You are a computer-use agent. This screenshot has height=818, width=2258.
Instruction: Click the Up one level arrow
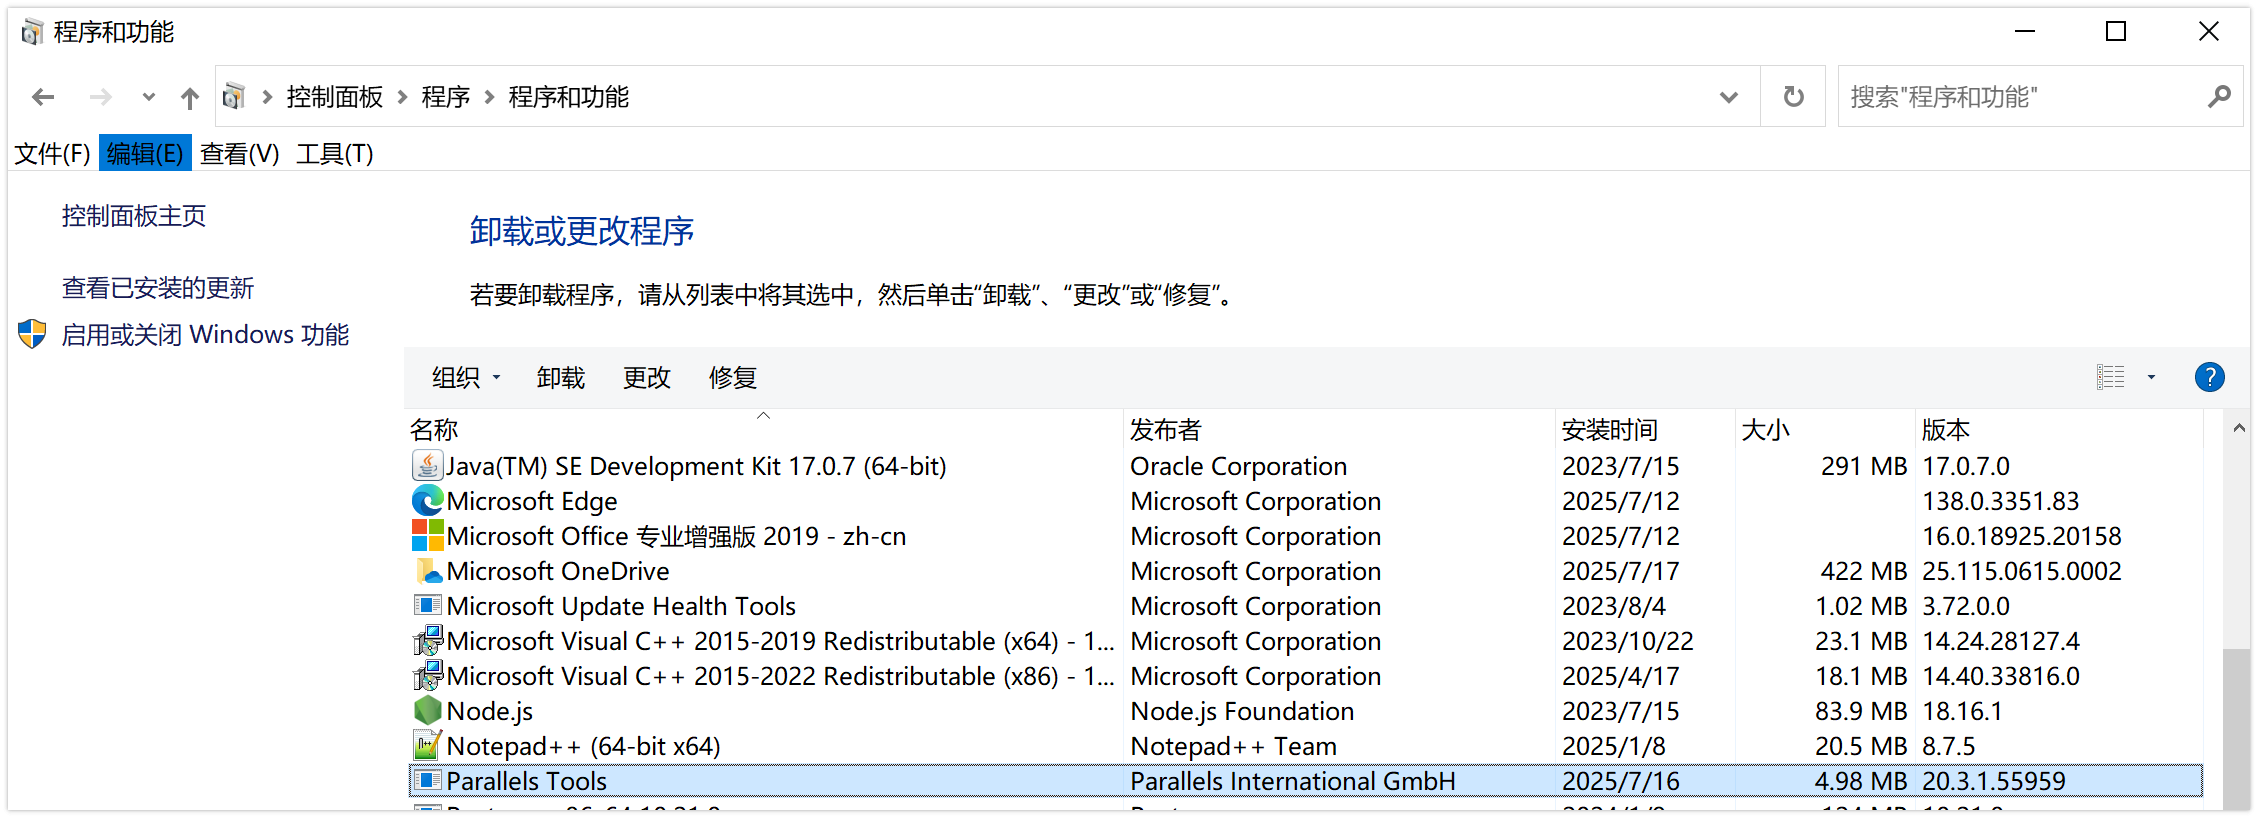tap(190, 97)
